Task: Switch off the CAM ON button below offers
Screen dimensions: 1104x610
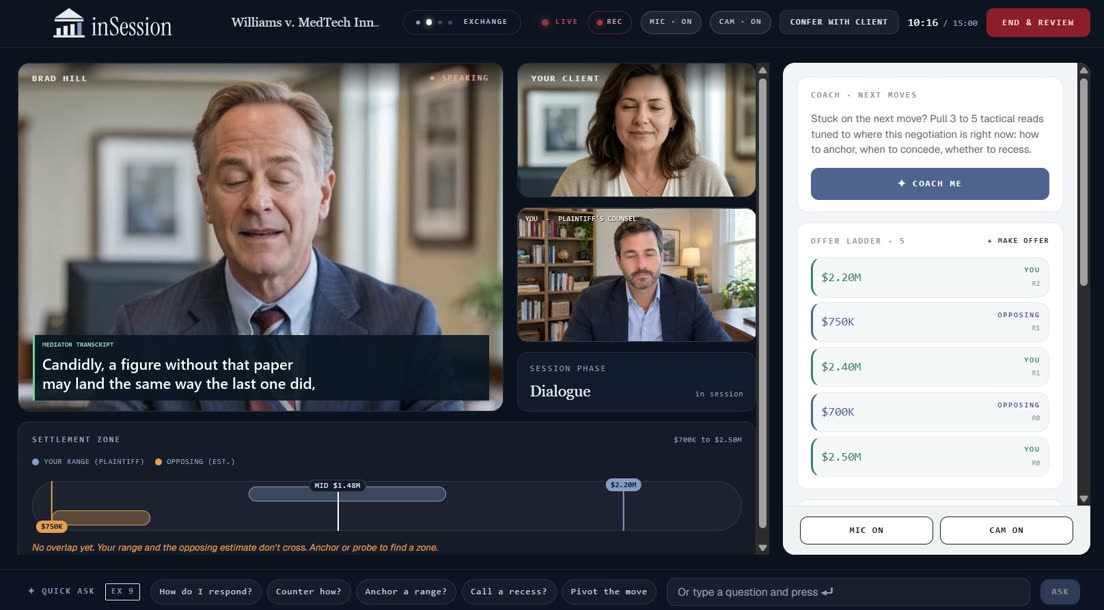Action: tap(1006, 530)
